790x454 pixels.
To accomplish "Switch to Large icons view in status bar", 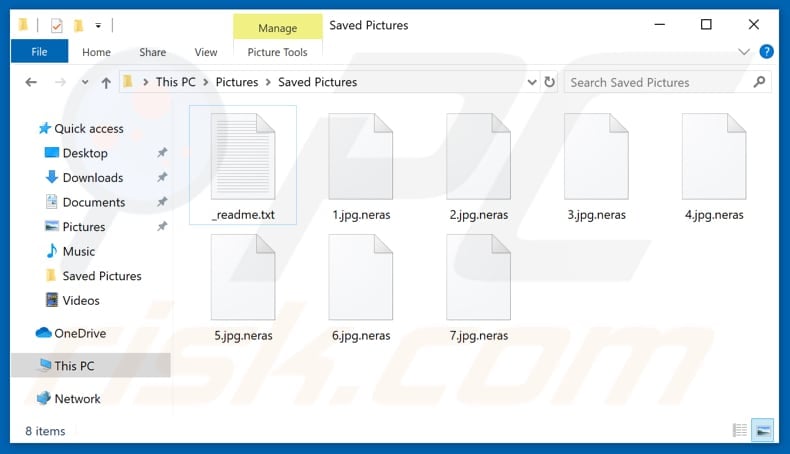I will click(762, 430).
